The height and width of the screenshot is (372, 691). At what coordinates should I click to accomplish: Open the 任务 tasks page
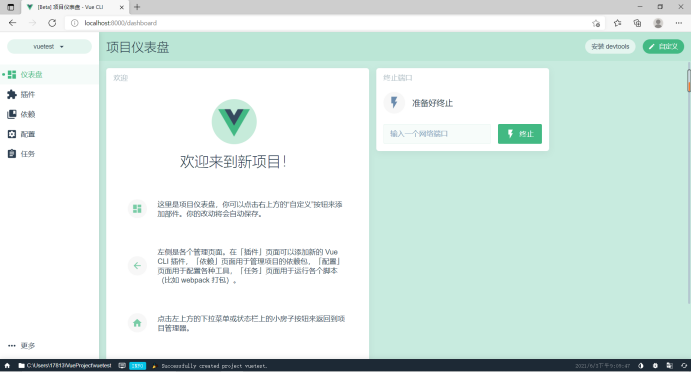49,154
